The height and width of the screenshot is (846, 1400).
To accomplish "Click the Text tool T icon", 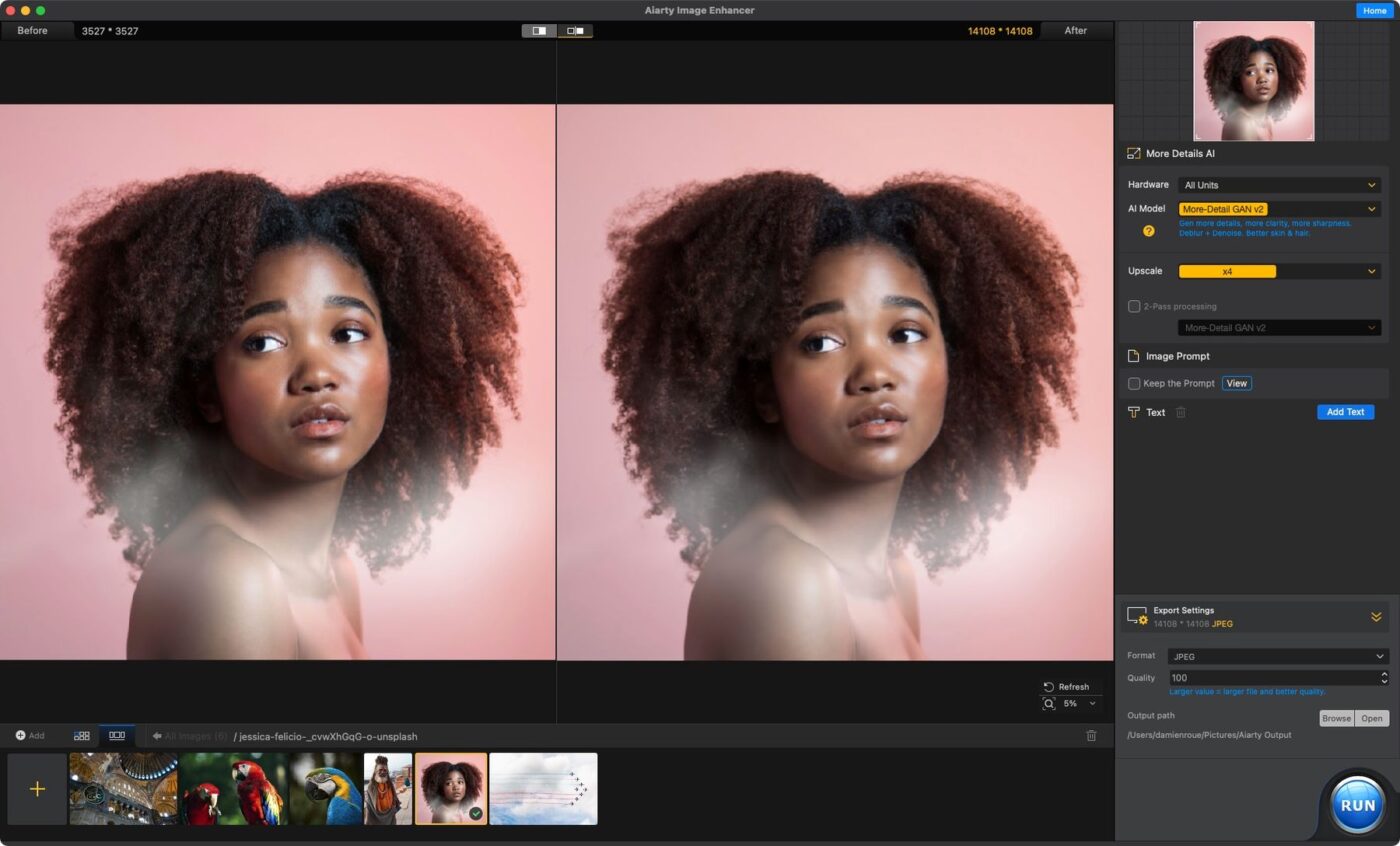I will (1134, 412).
